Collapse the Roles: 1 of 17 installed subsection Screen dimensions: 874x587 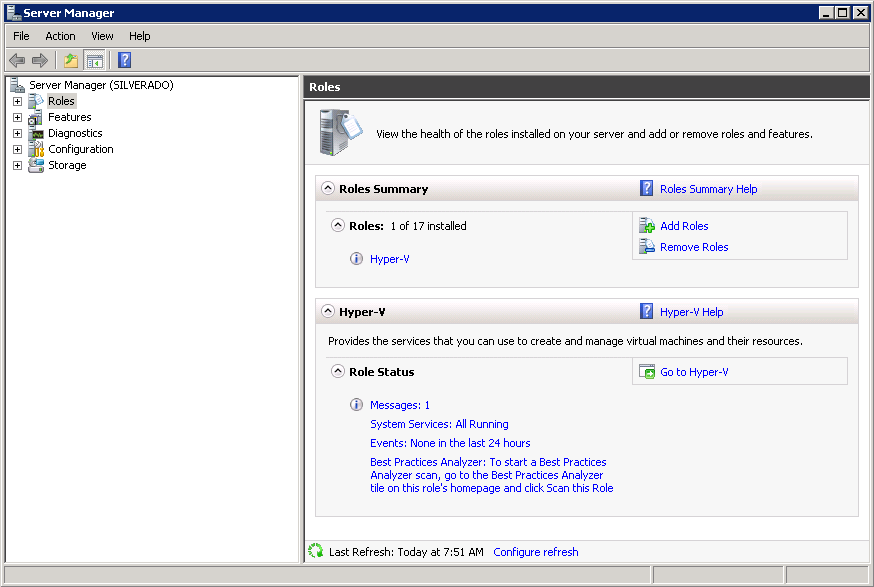pos(338,225)
